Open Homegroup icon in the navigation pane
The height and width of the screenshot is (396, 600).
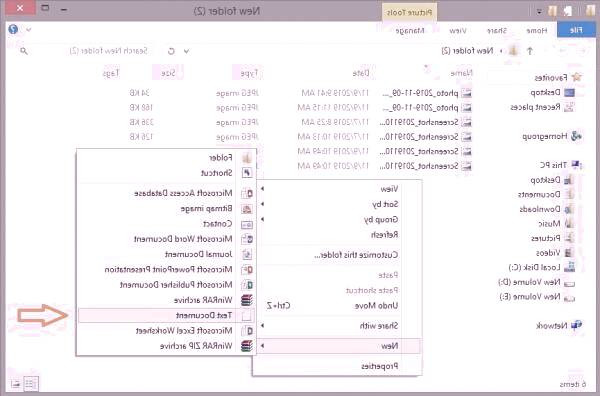point(576,136)
